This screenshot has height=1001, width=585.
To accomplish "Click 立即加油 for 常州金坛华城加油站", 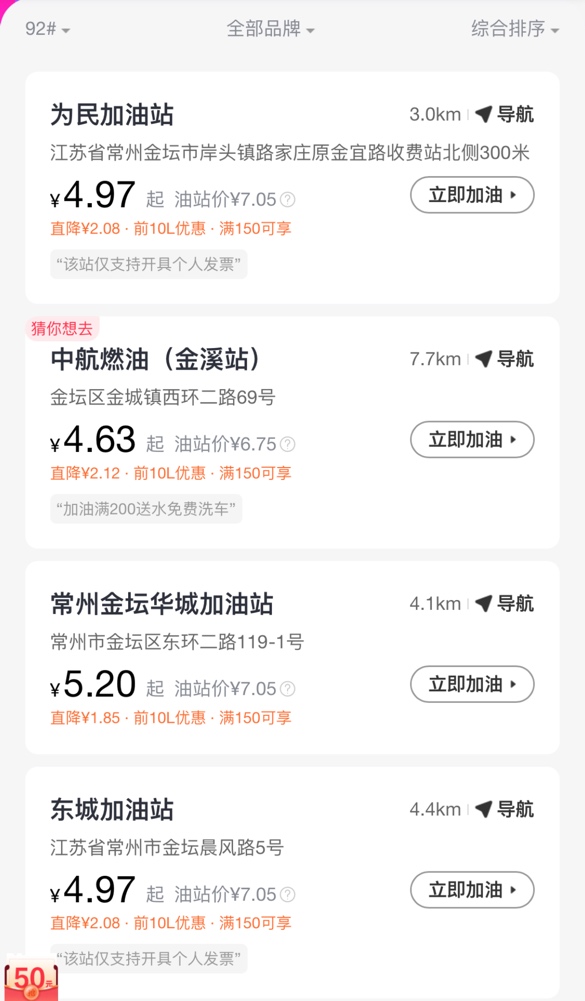I will point(472,684).
